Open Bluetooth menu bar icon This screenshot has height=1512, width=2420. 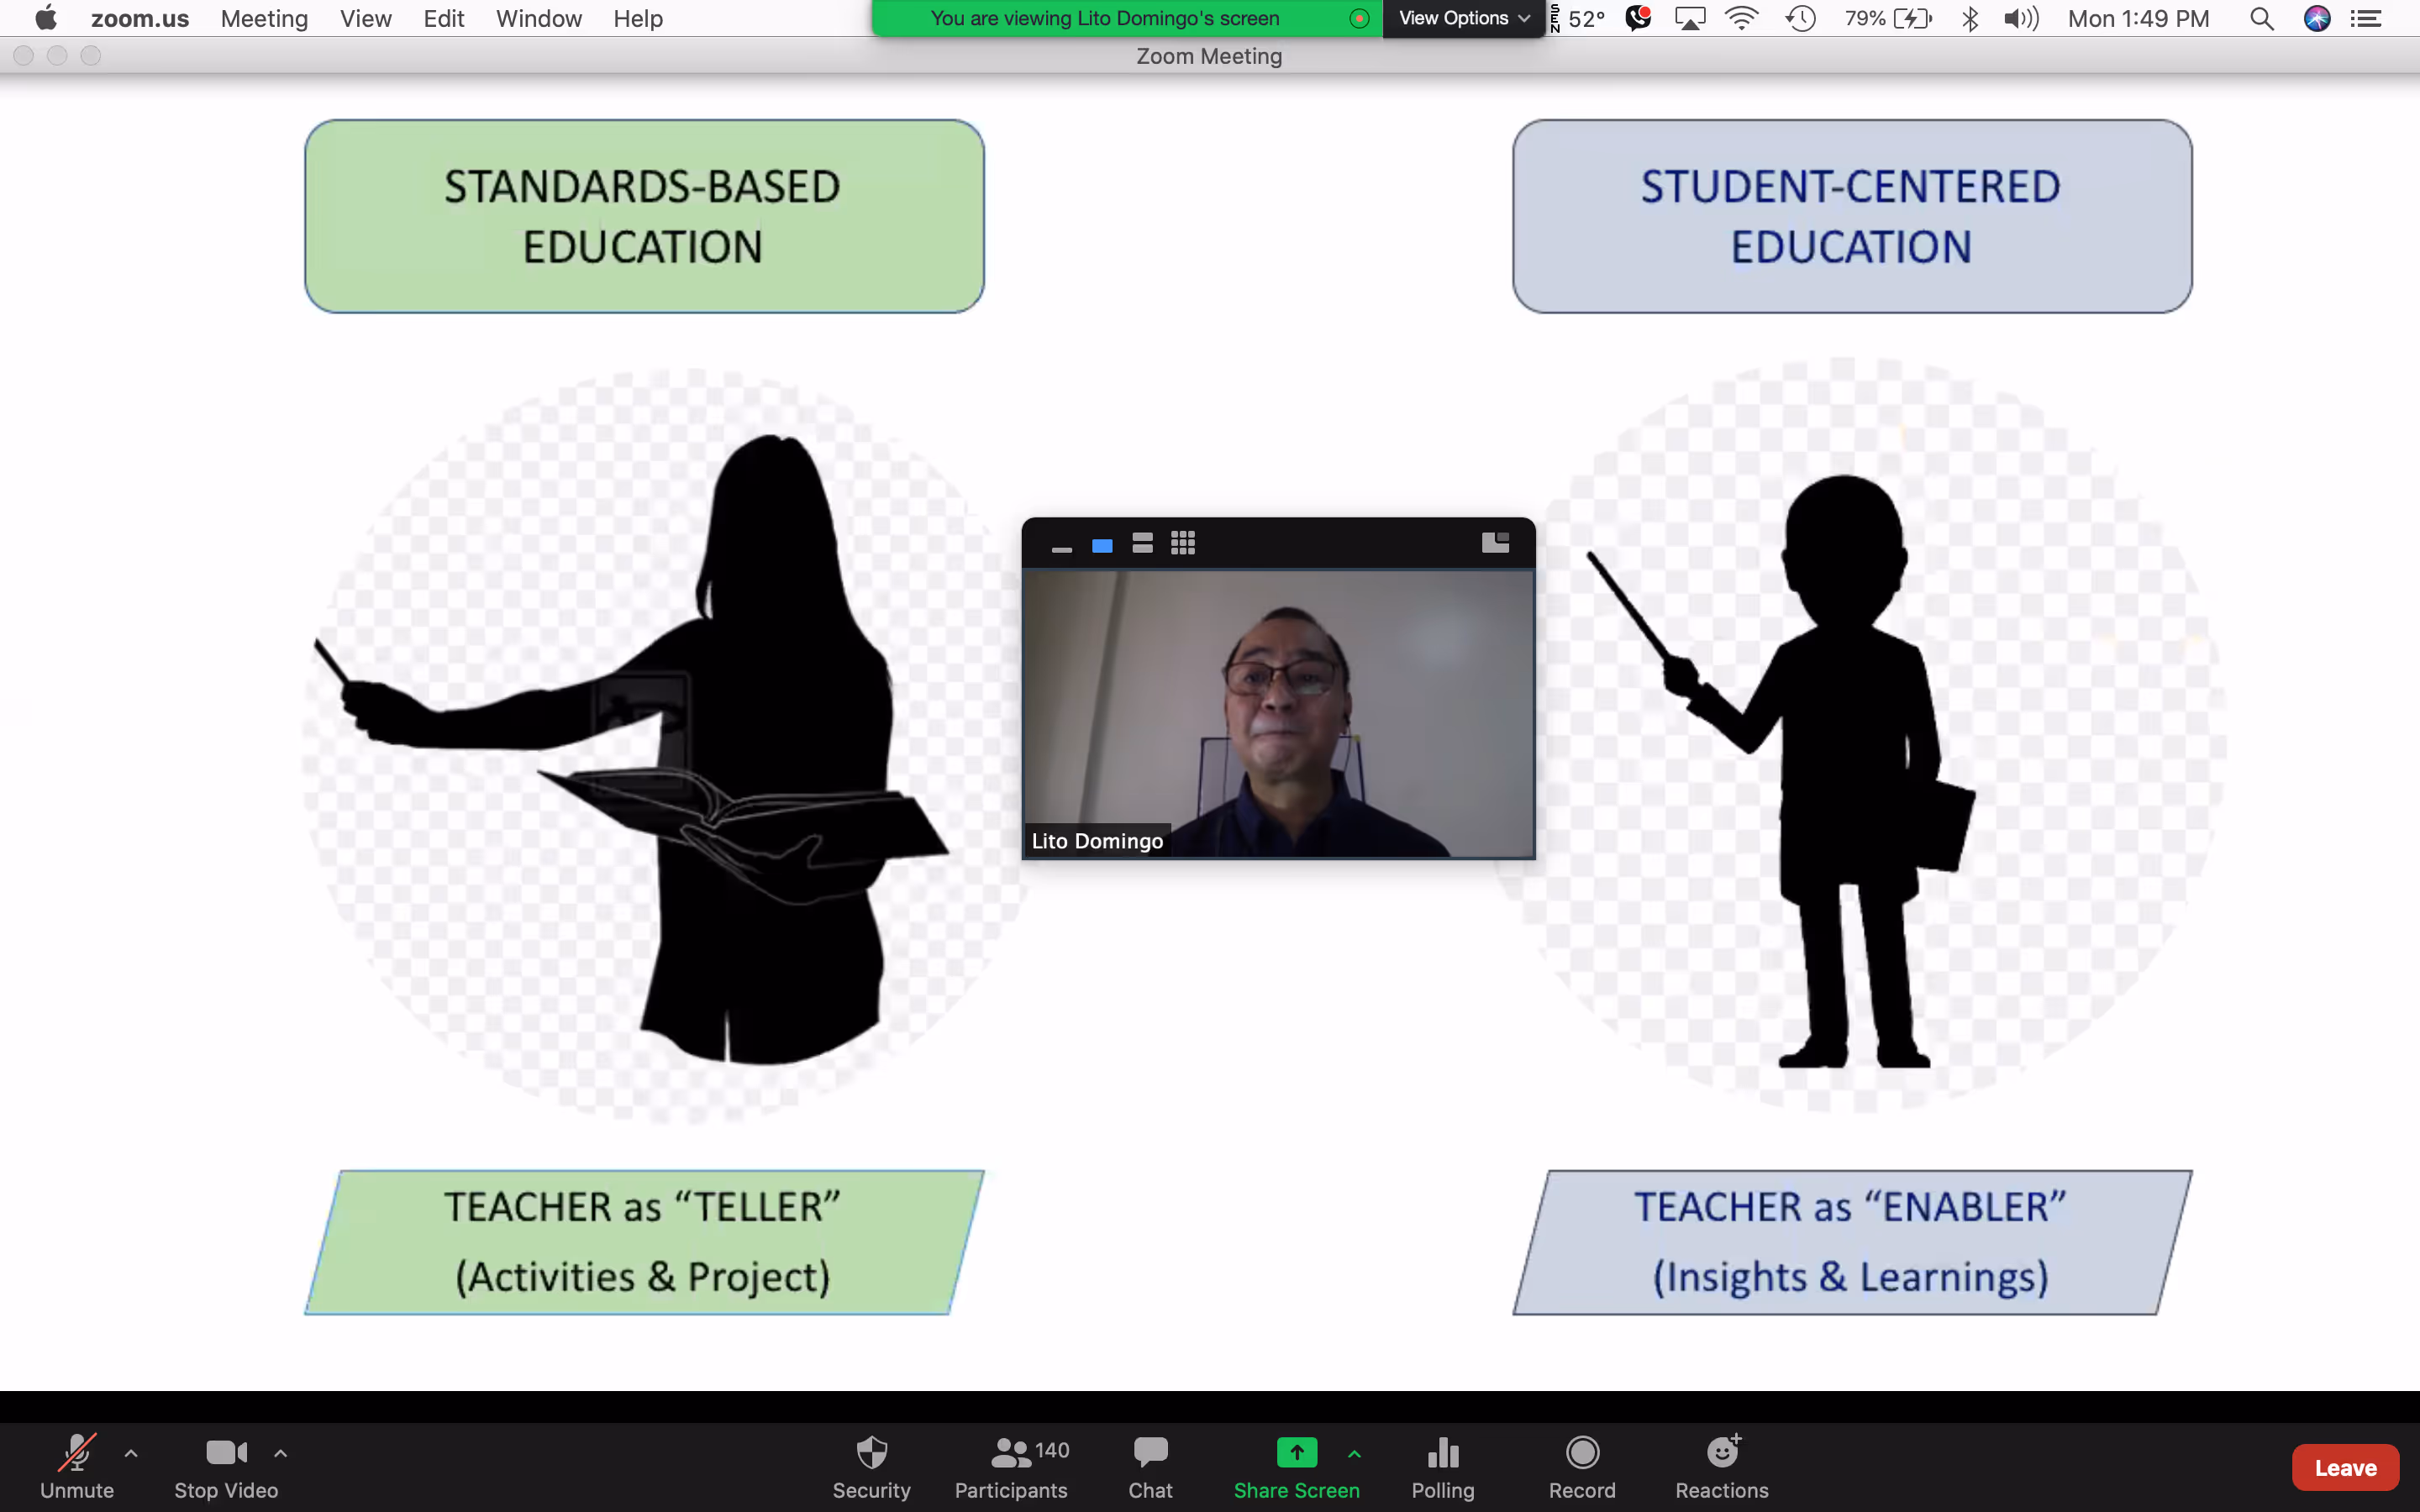(1970, 18)
